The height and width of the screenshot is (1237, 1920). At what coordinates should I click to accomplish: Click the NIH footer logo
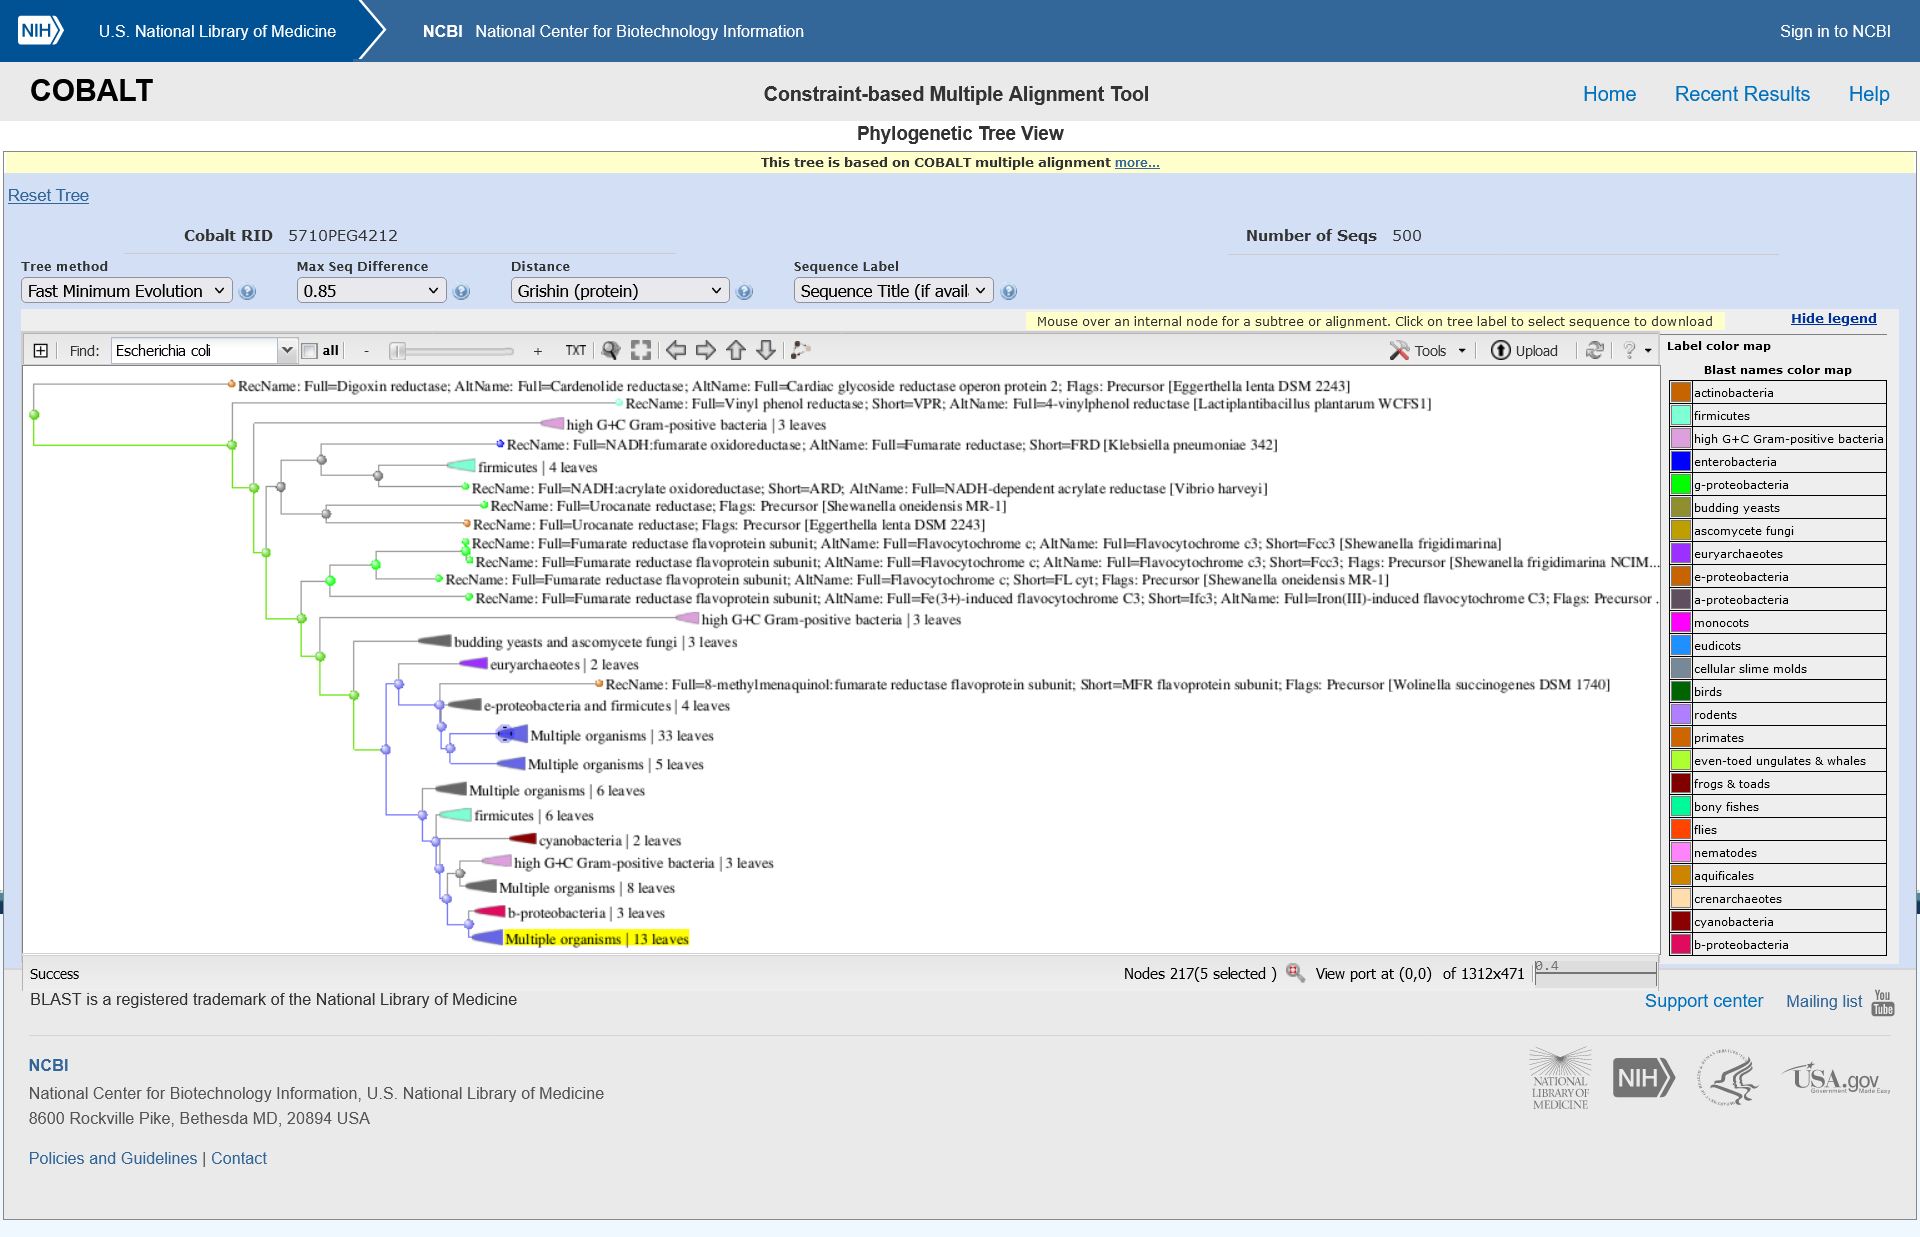point(1643,1078)
